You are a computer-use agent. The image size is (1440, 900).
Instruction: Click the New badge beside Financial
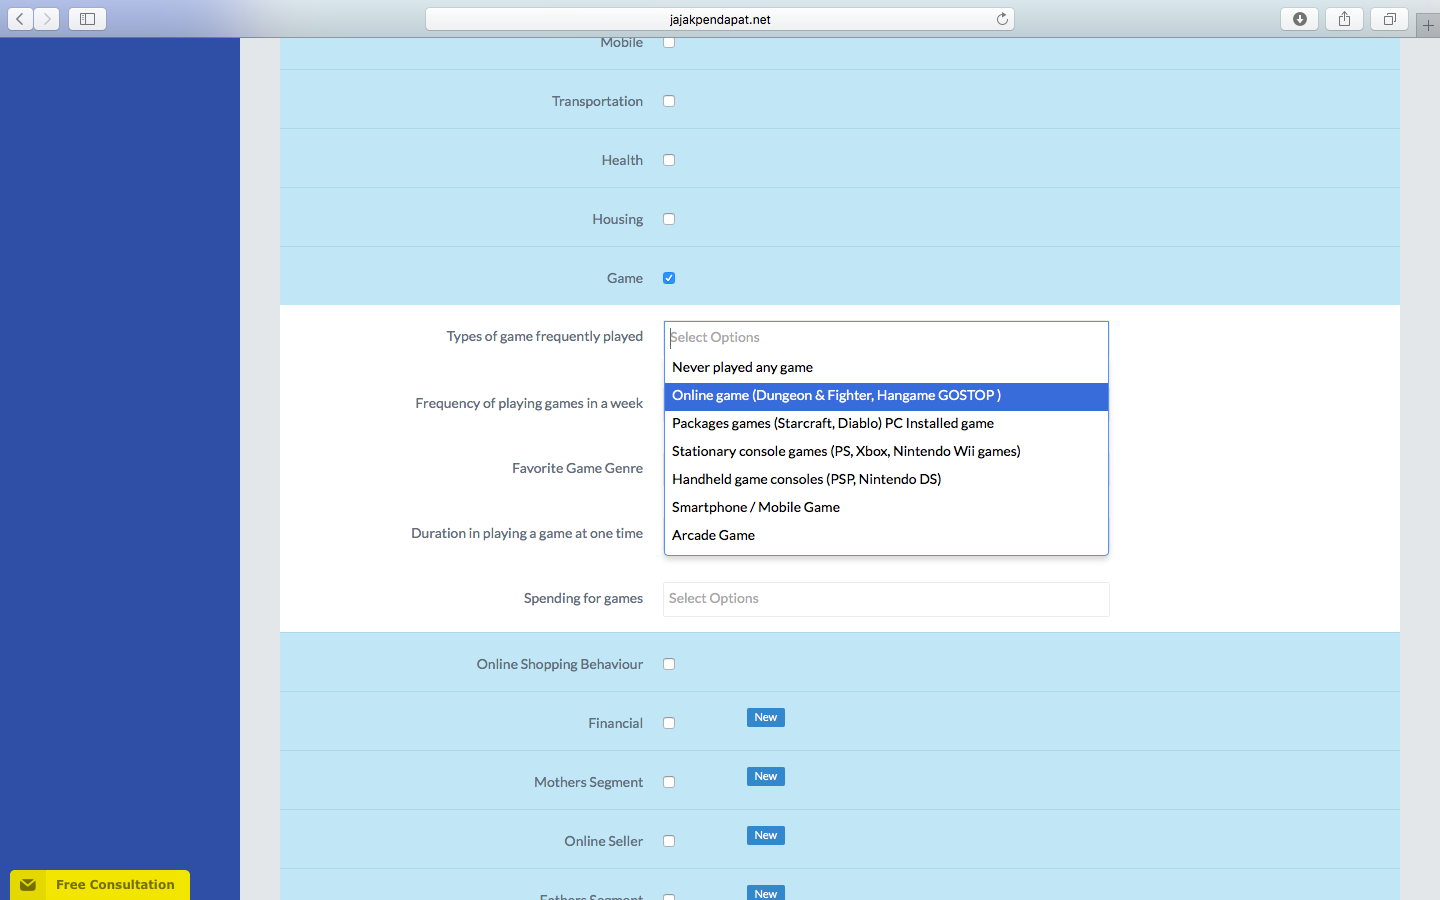766,718
